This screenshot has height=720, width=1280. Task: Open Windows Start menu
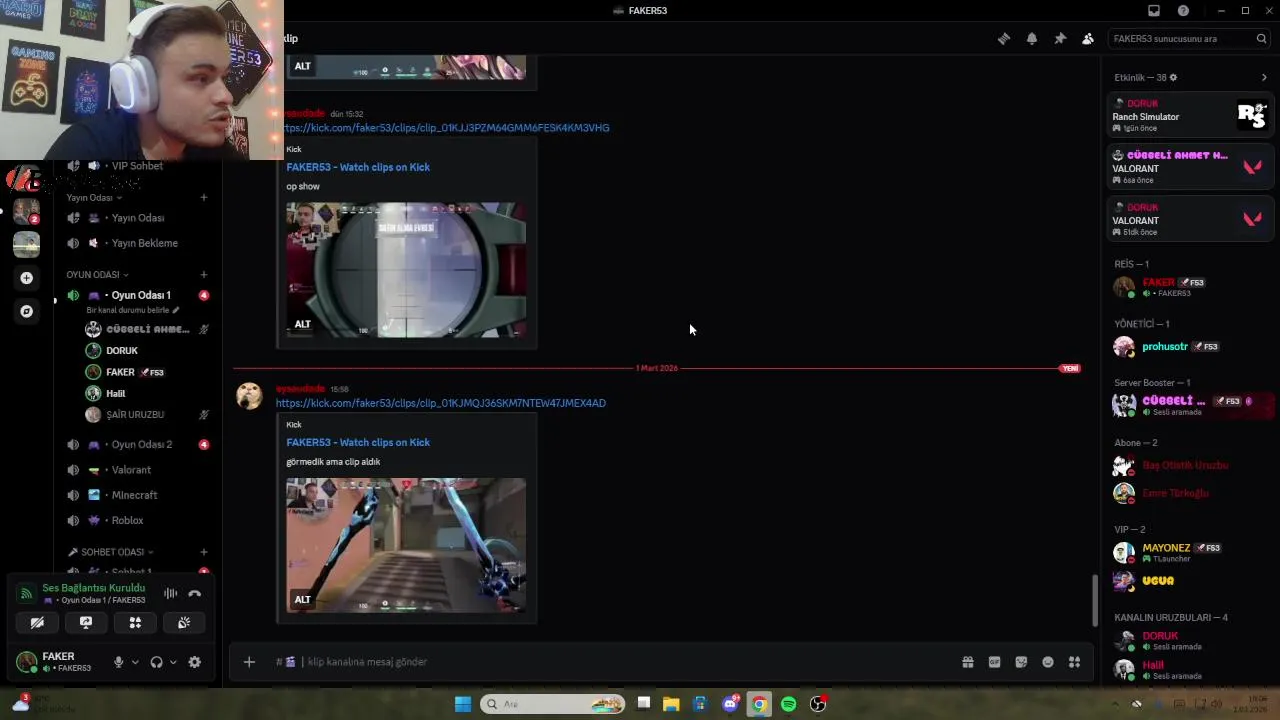coord(463,704)
